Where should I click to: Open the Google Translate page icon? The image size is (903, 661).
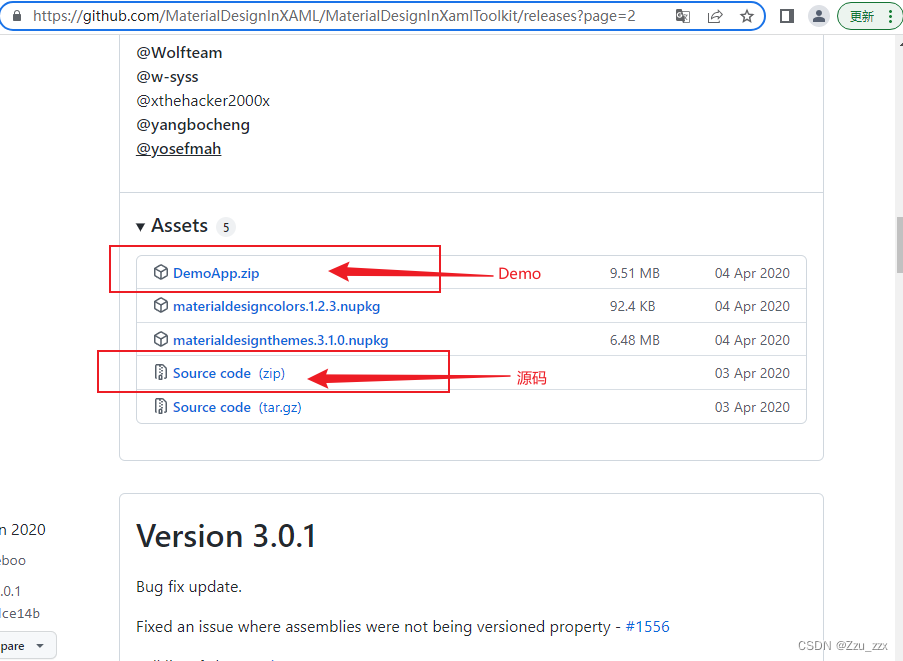click(682, 16)
